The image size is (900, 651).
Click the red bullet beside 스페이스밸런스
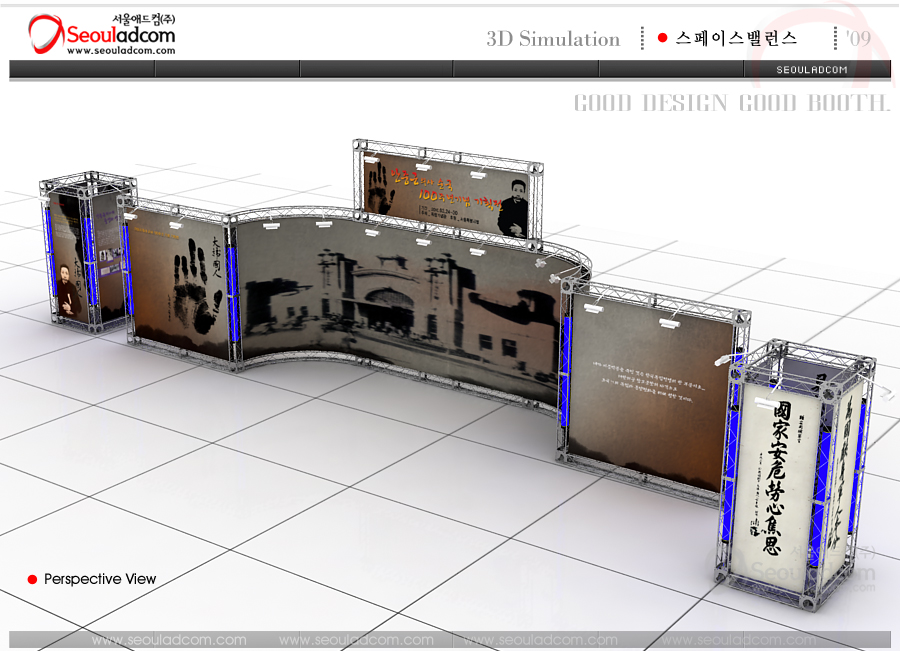click(x=662, y=38)
